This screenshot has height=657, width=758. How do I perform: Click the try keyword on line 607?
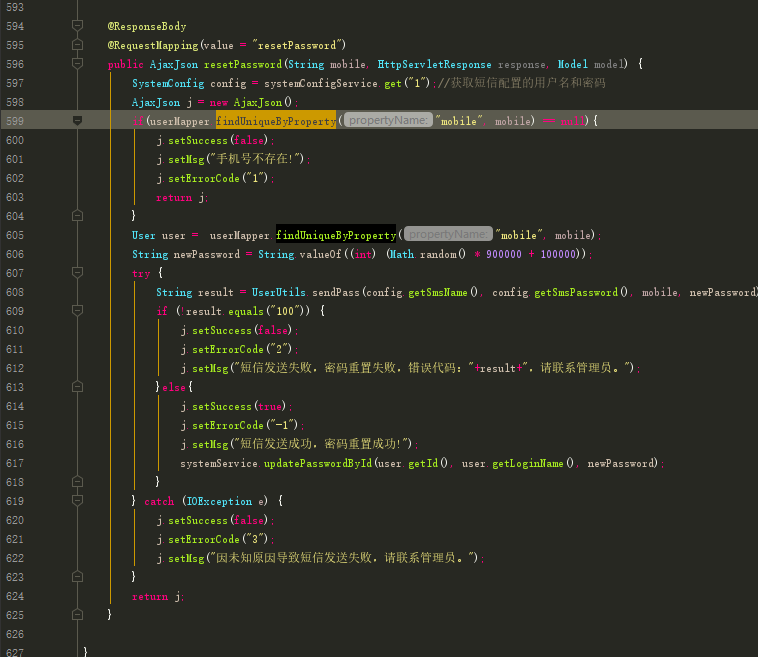click(141, 274)
